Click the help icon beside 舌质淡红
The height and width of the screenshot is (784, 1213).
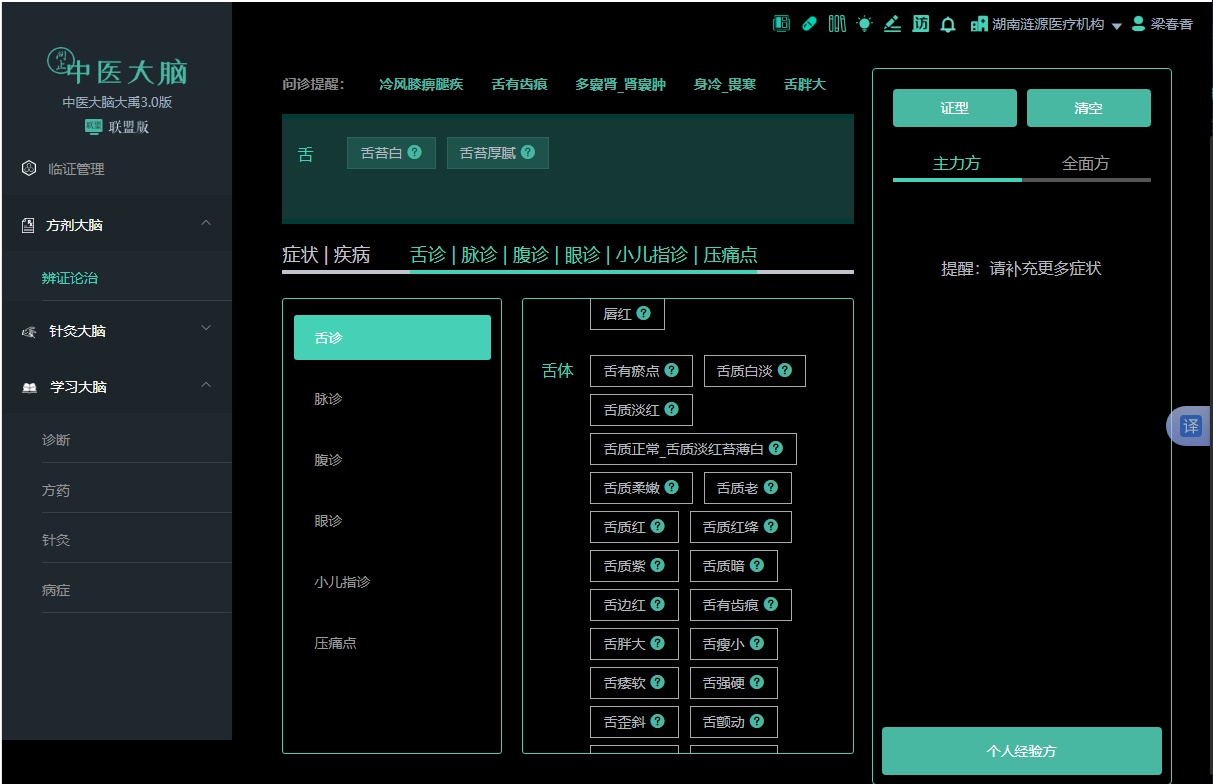[x=671, y=409]
